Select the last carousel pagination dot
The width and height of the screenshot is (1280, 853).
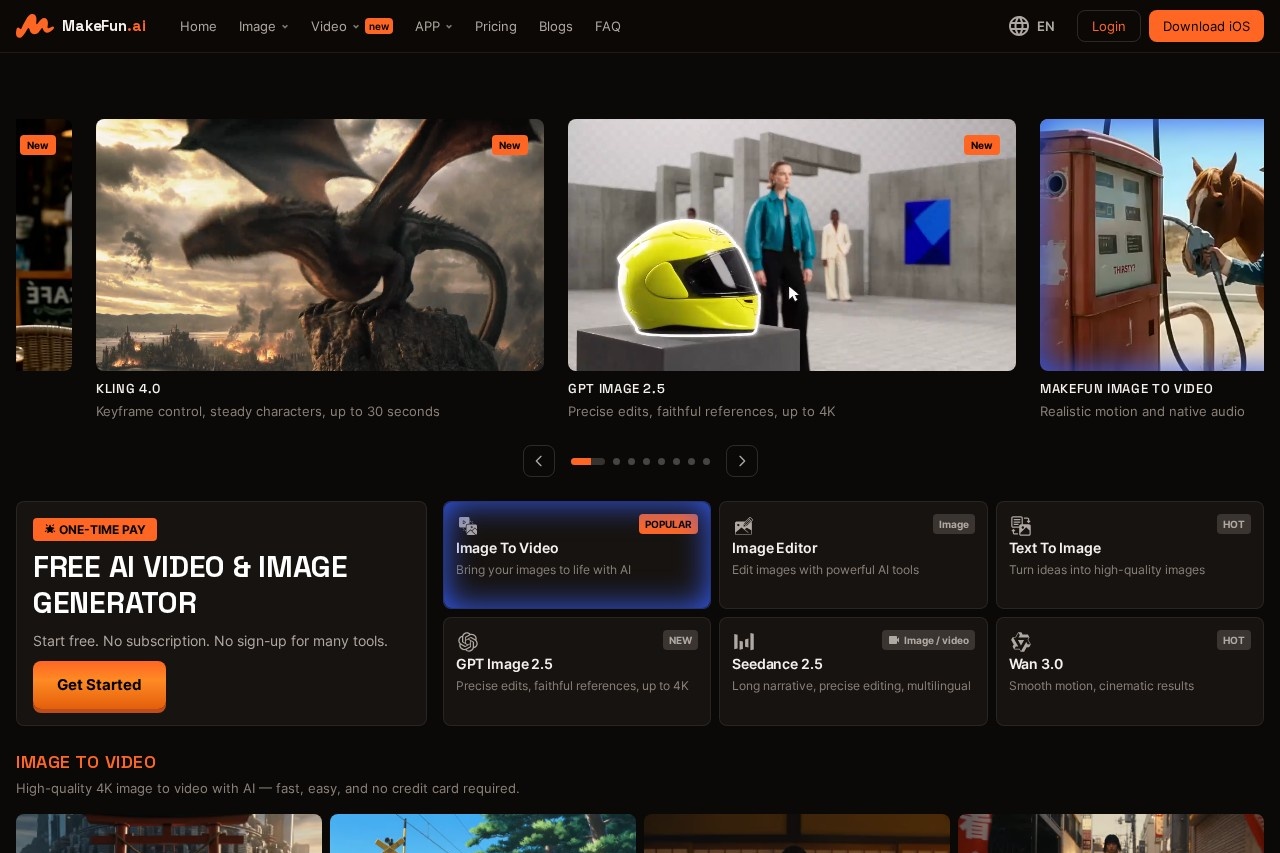point(706,462)
